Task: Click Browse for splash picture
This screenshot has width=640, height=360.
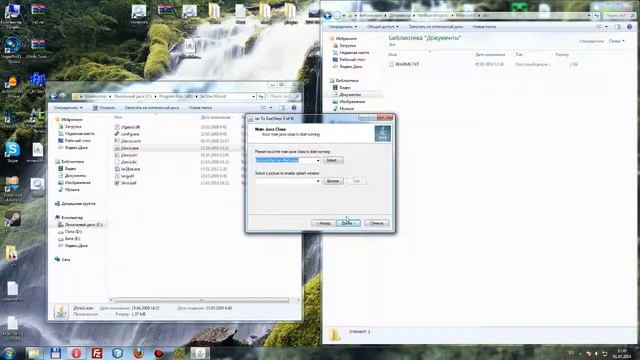Action: coord(333,181)
